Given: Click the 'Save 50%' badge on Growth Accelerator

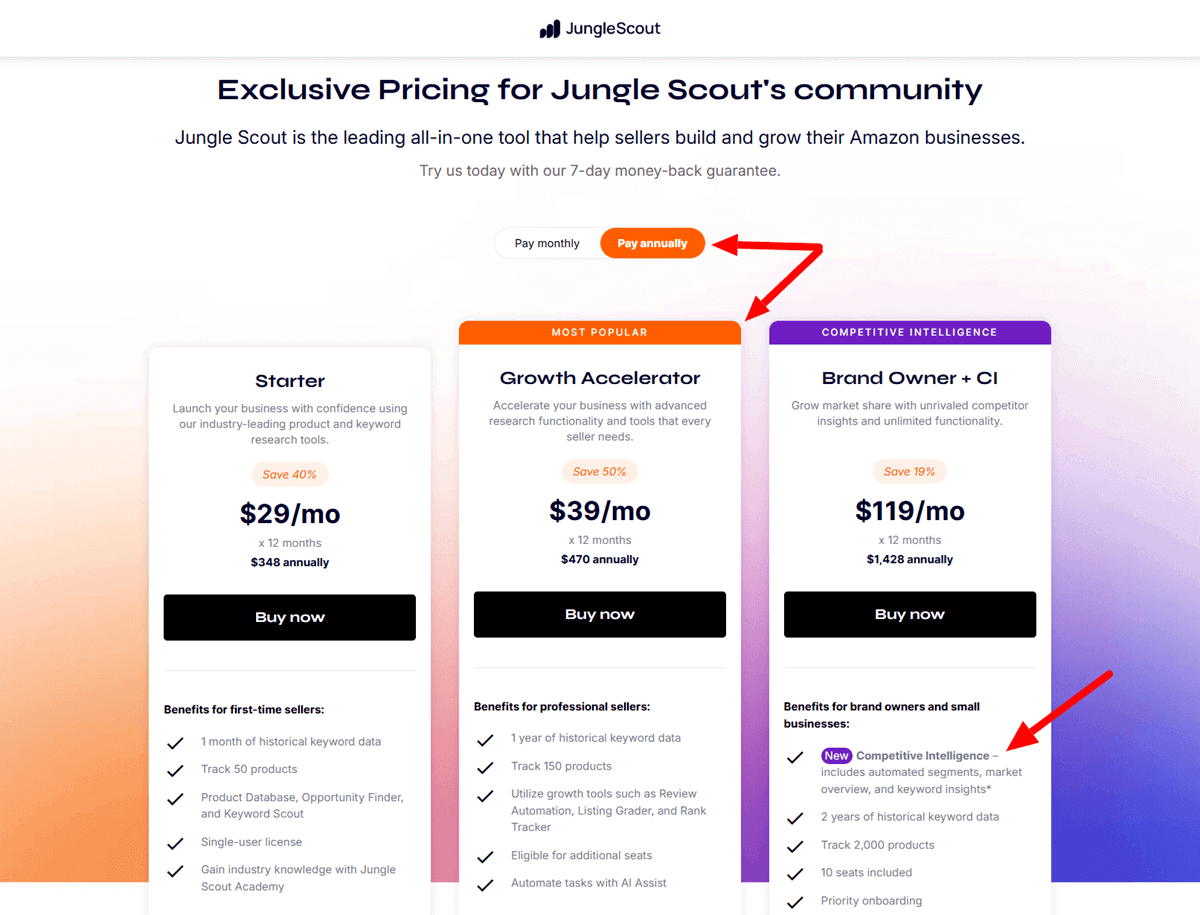Looking at the screenshot, I should (x=599, y=471).
